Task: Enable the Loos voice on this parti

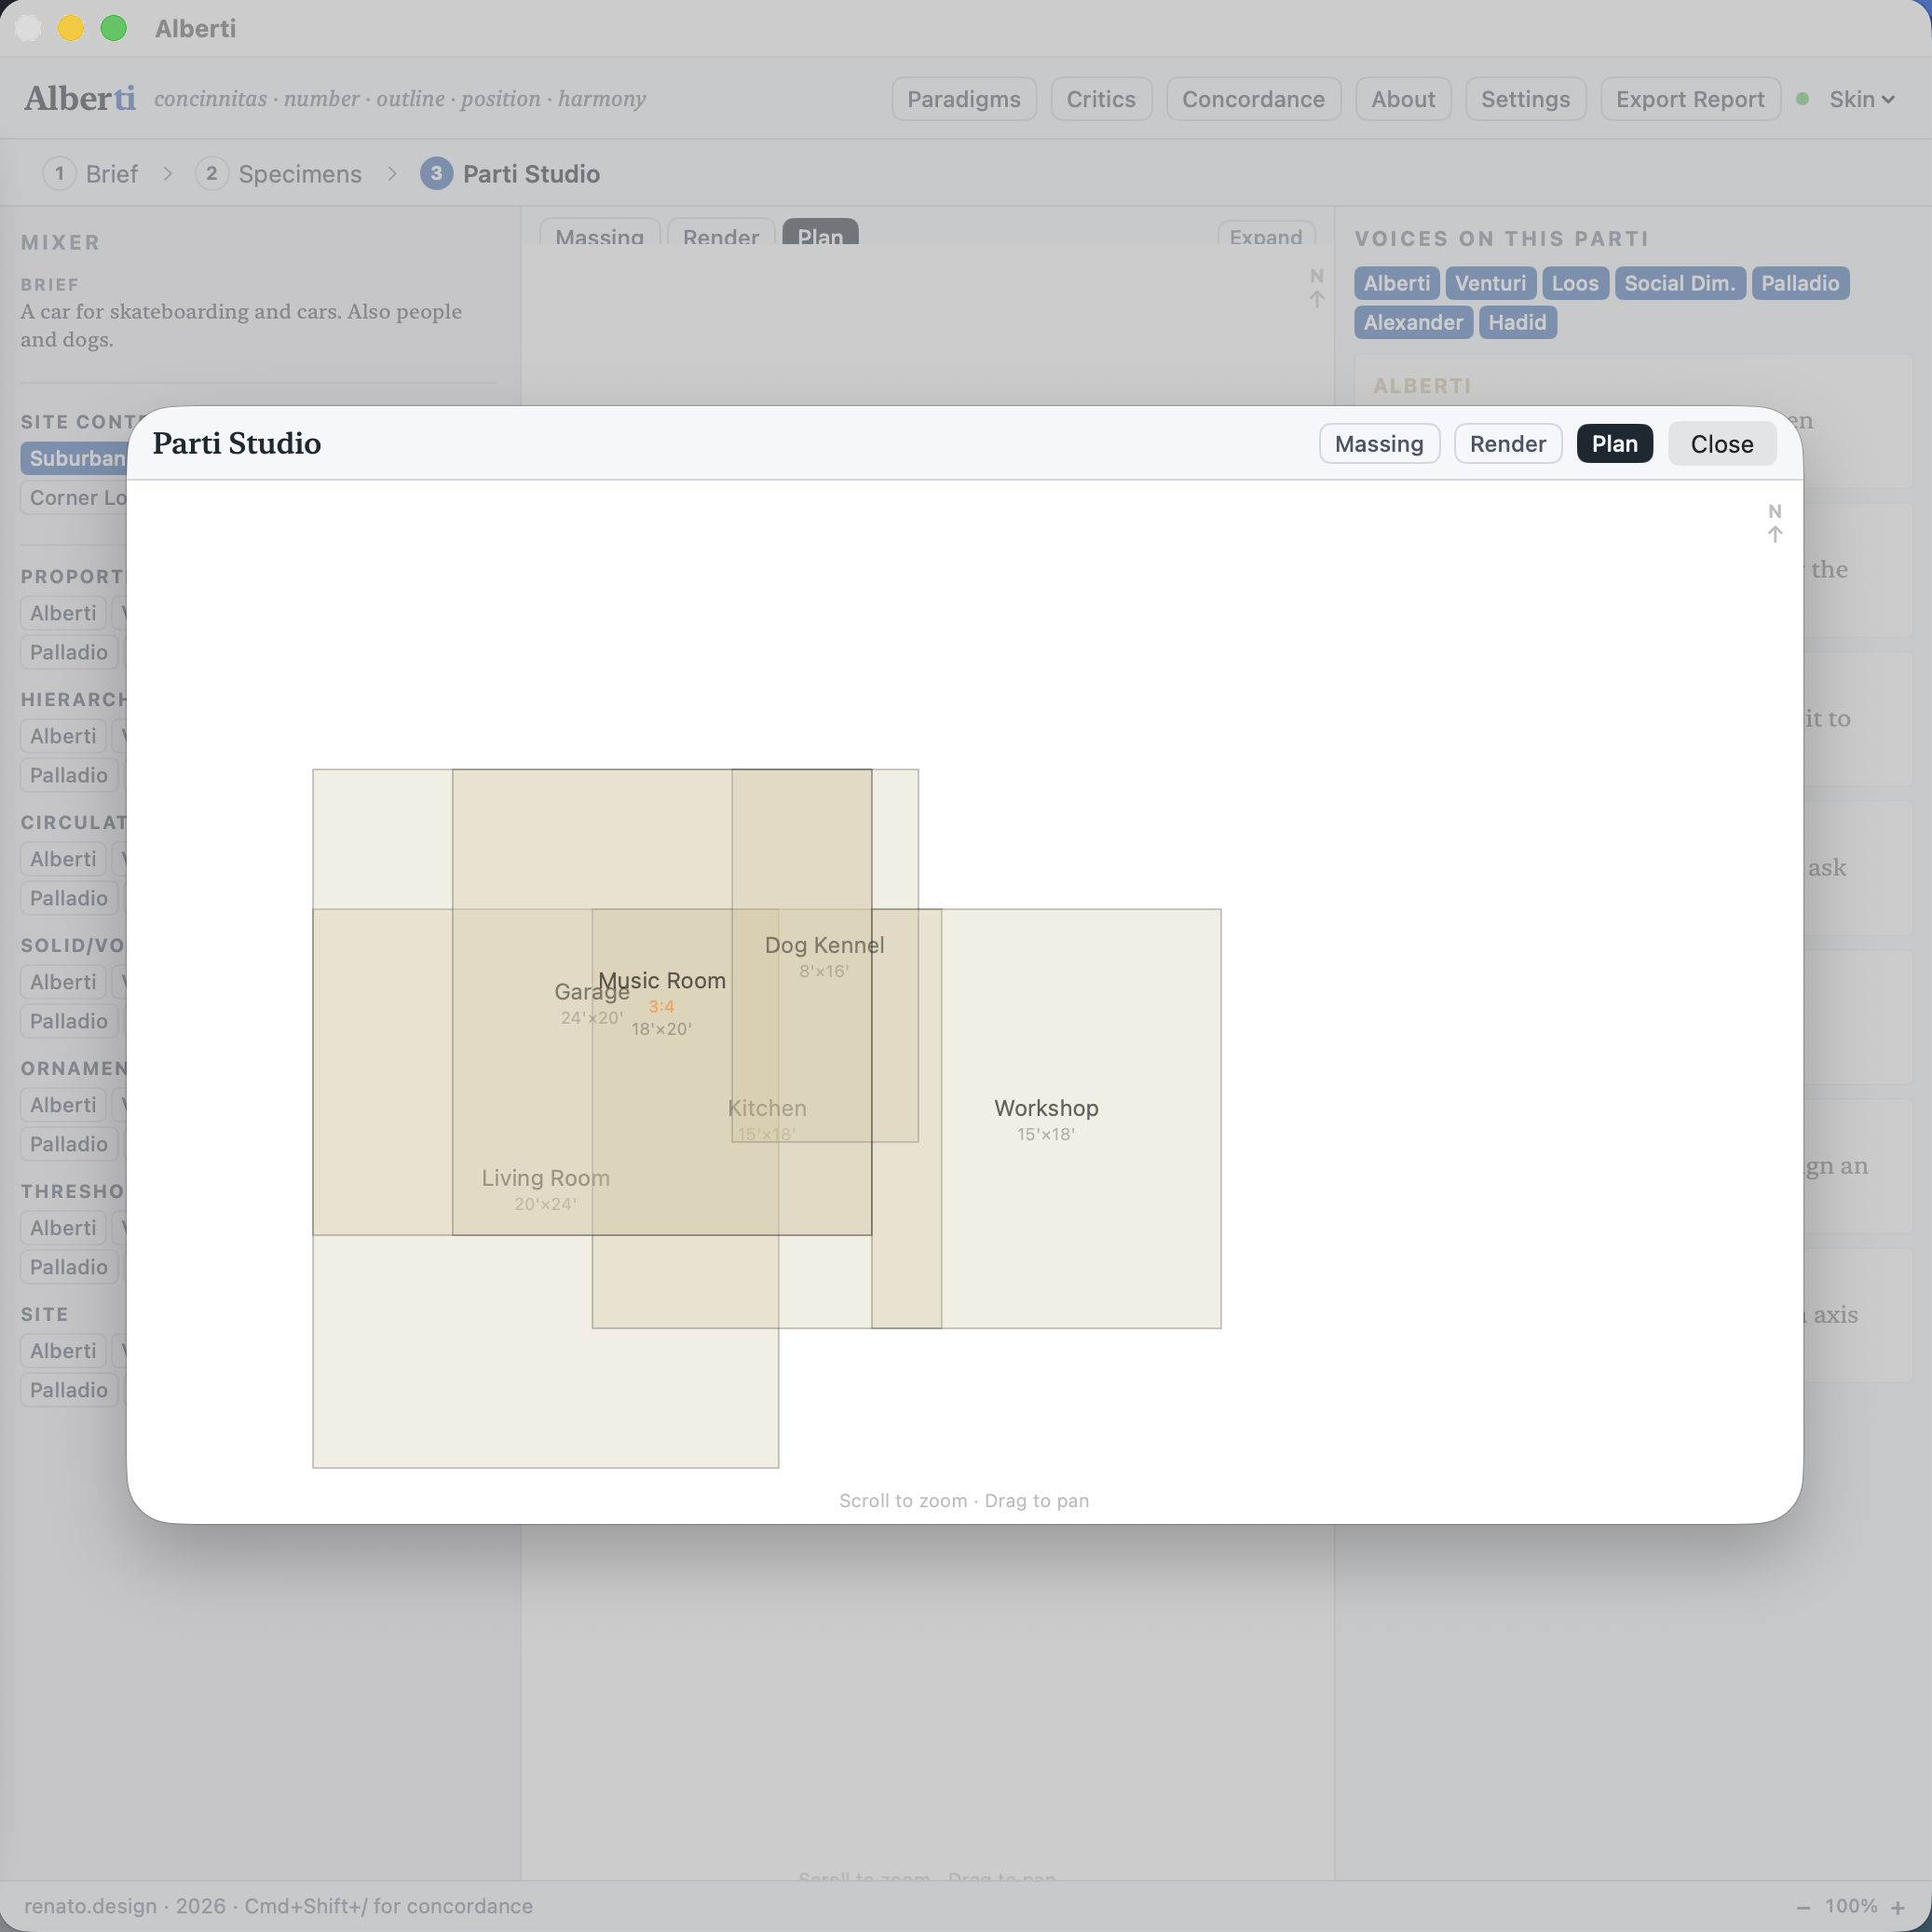Action: click(x=1575, y=283)
